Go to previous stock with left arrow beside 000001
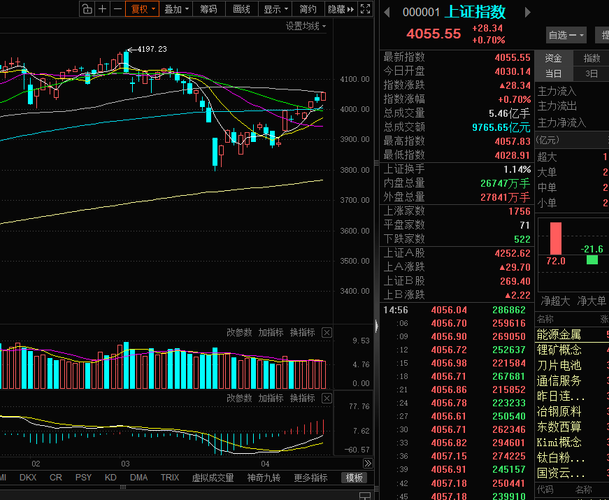 coord(387,12)
